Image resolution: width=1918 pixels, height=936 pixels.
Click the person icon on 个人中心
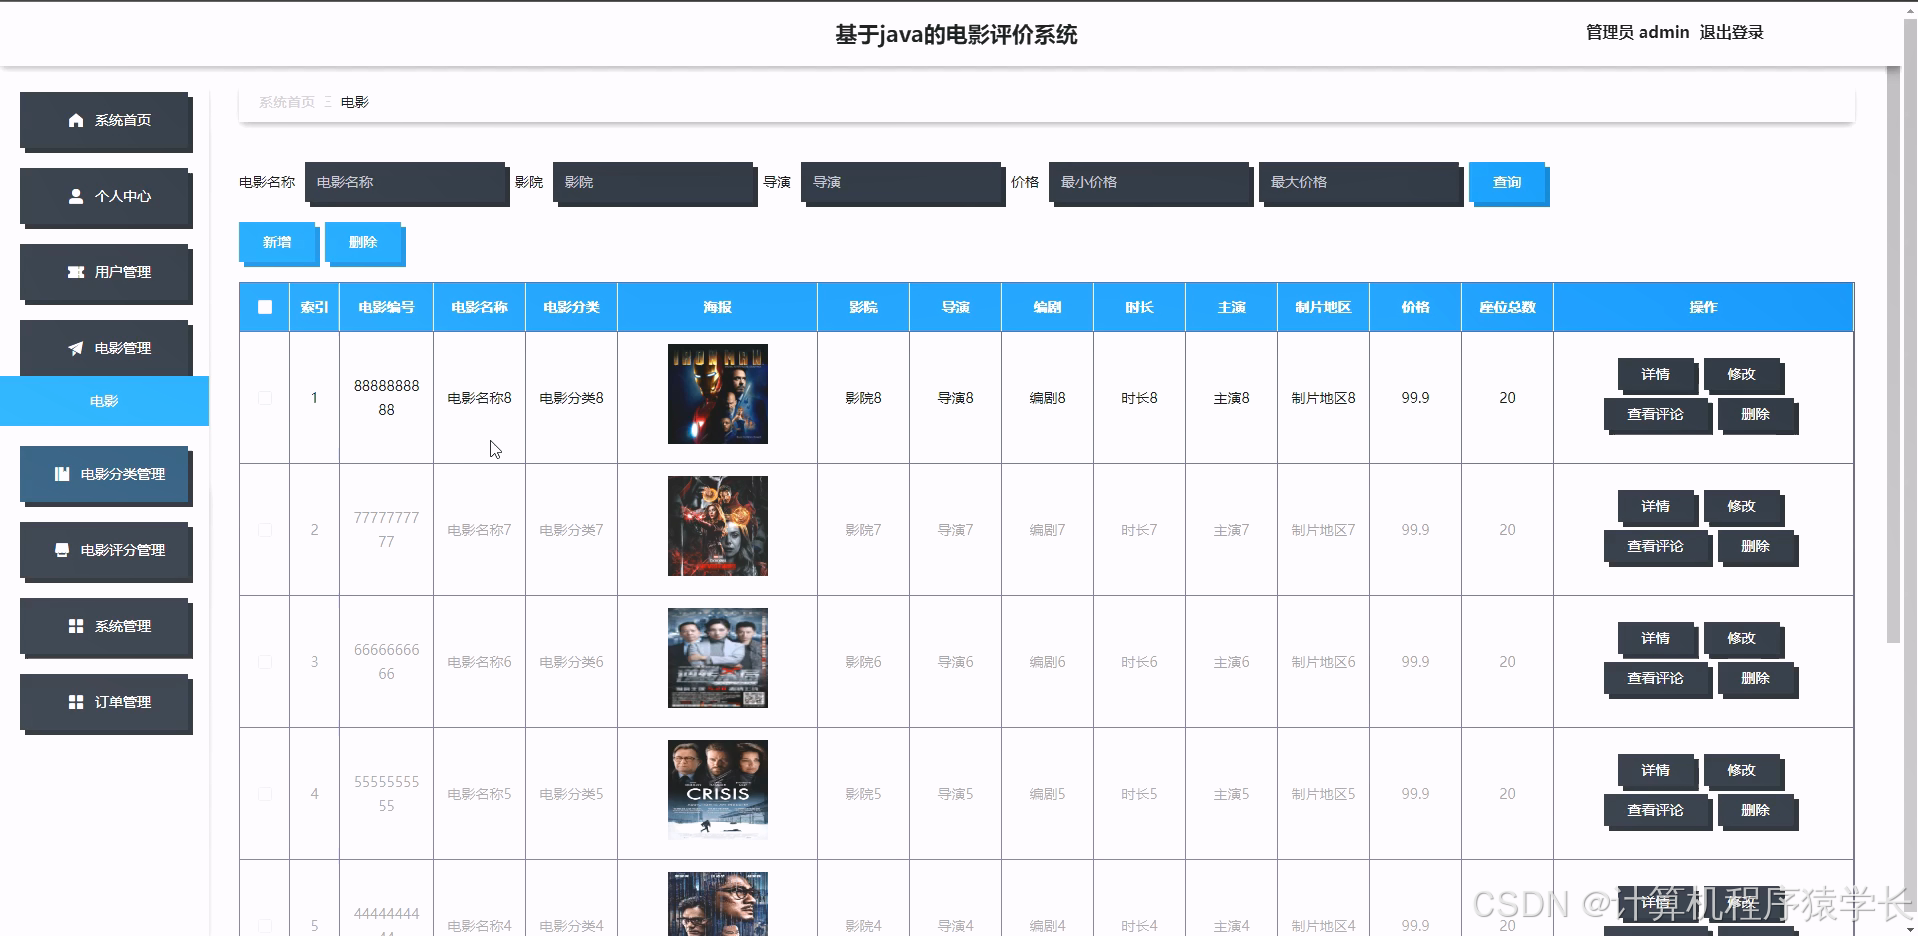coord(75,196)
